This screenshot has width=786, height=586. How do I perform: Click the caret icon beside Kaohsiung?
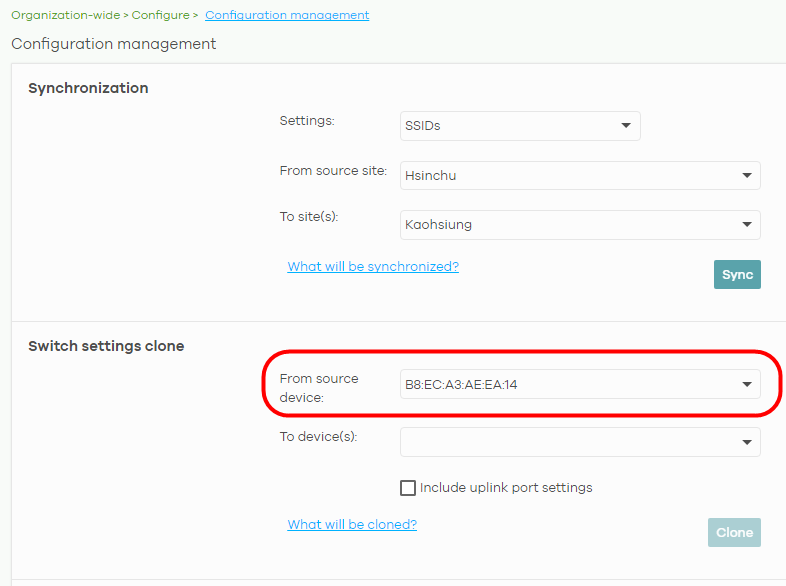[746, 225]
